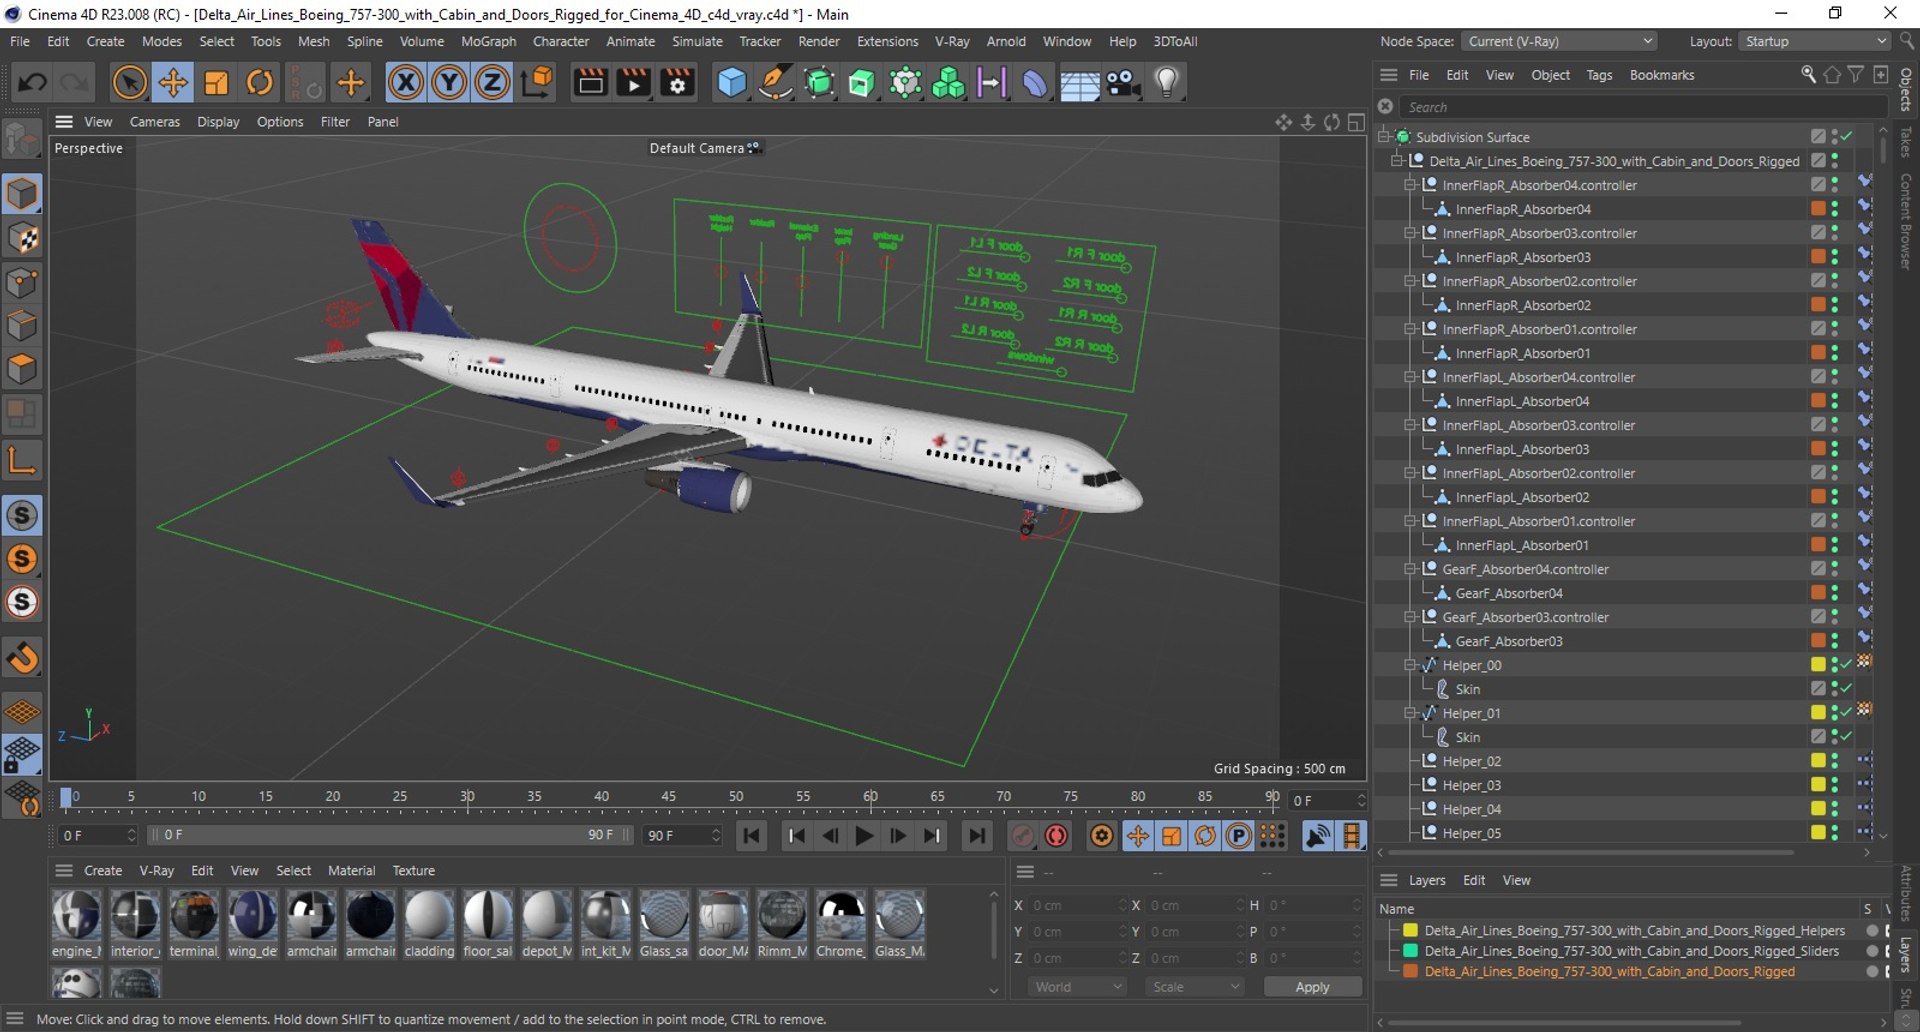Click the Coordinate System icon
The image size is (1920, 1032).
[537, 82]
